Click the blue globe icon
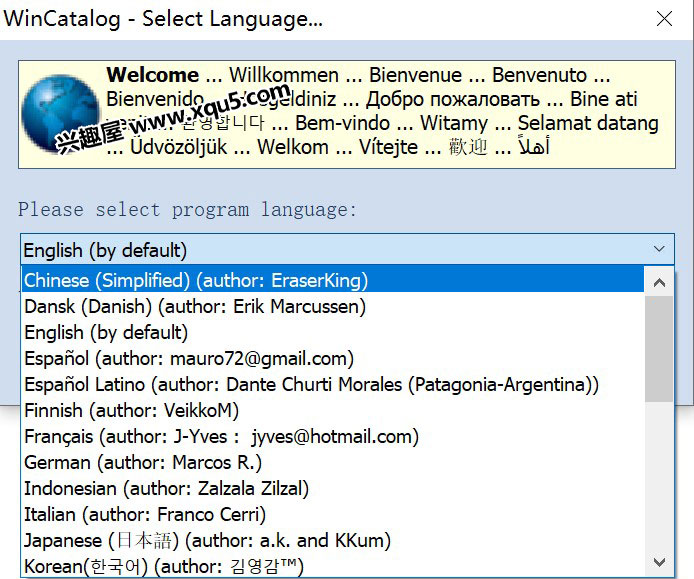The width and height of the screenshot is (694, 579). tap(59, 113)
